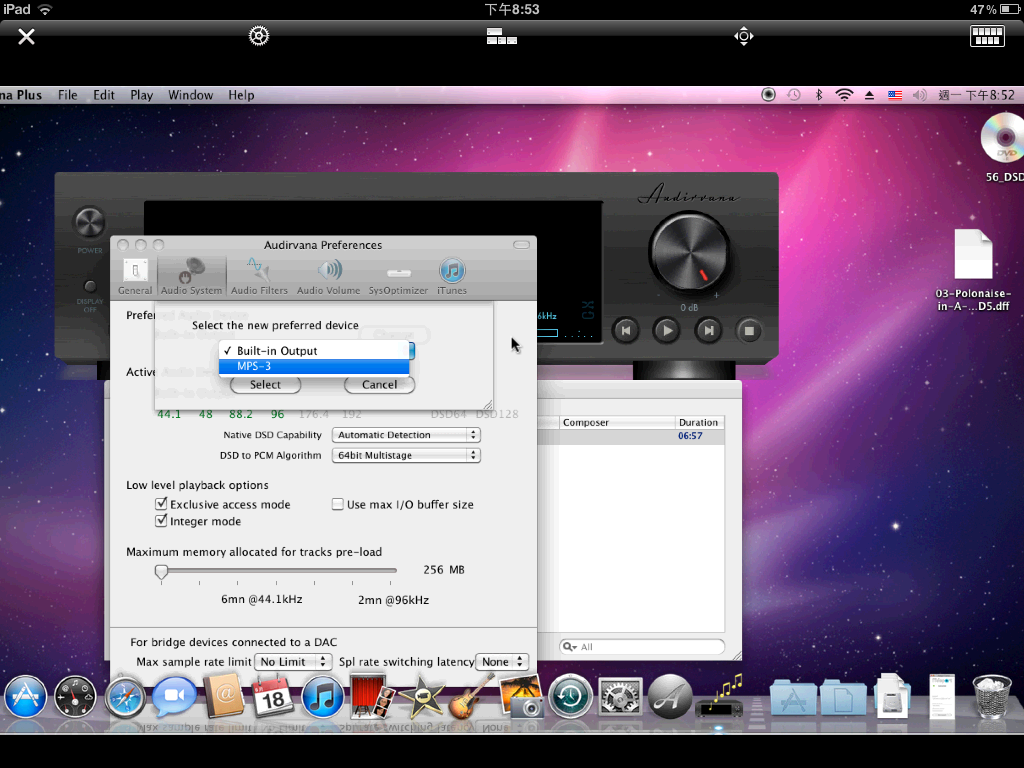Open App Store from the Dock
1024x768 pixels.
[25, 696]
